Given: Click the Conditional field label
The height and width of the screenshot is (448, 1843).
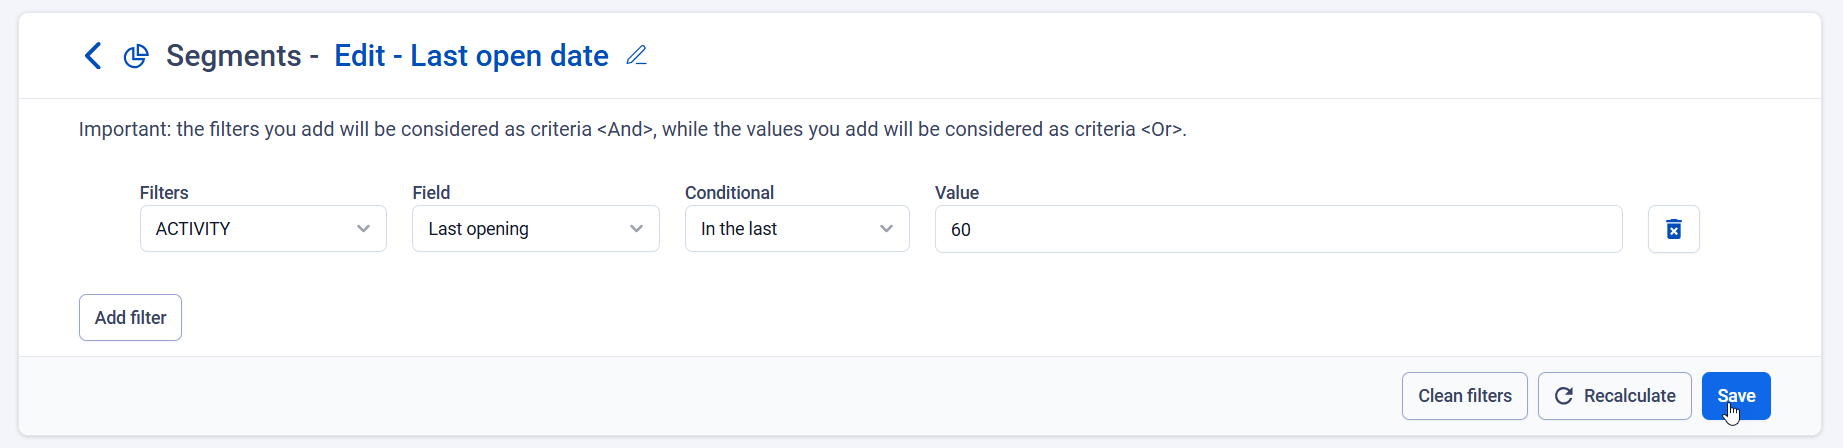Looking at the screenshot, I should coord(729,193).
